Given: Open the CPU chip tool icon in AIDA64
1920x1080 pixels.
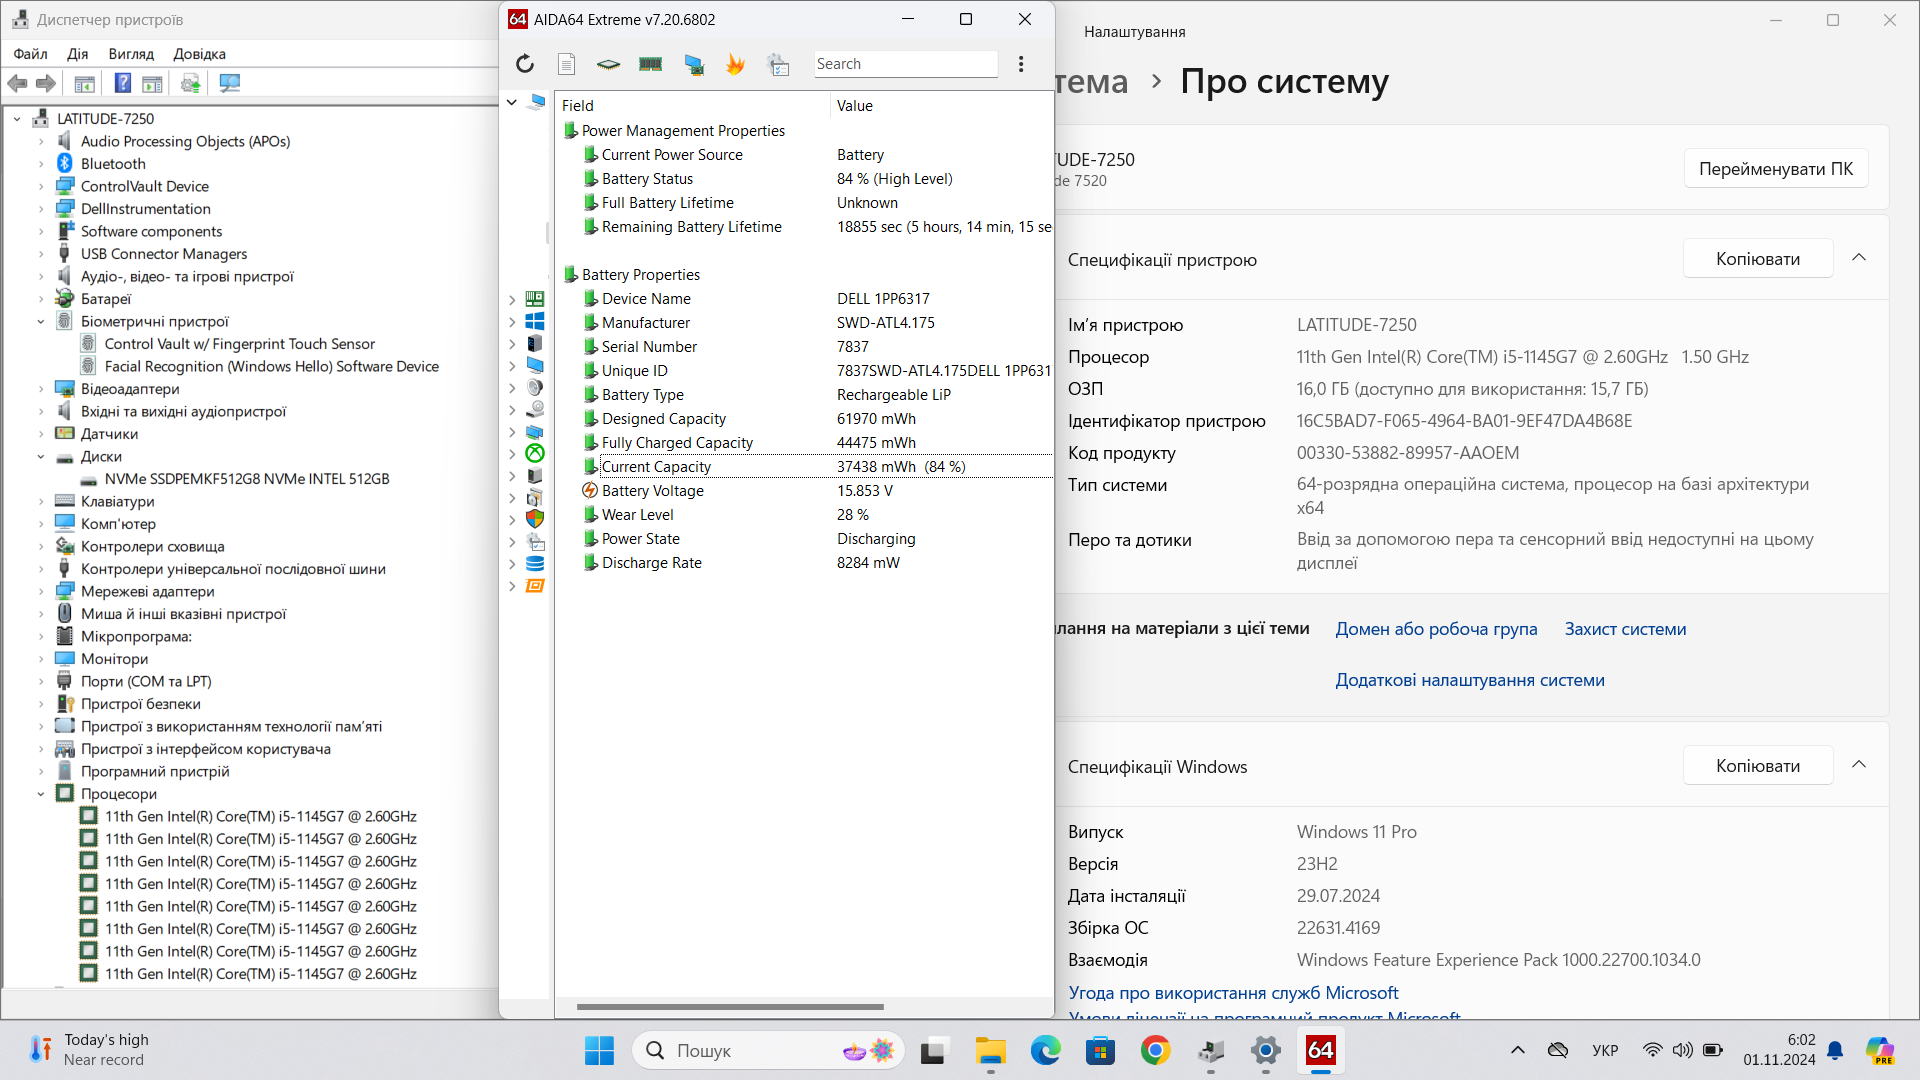Looking at the screenshot, I should (608, 64).
